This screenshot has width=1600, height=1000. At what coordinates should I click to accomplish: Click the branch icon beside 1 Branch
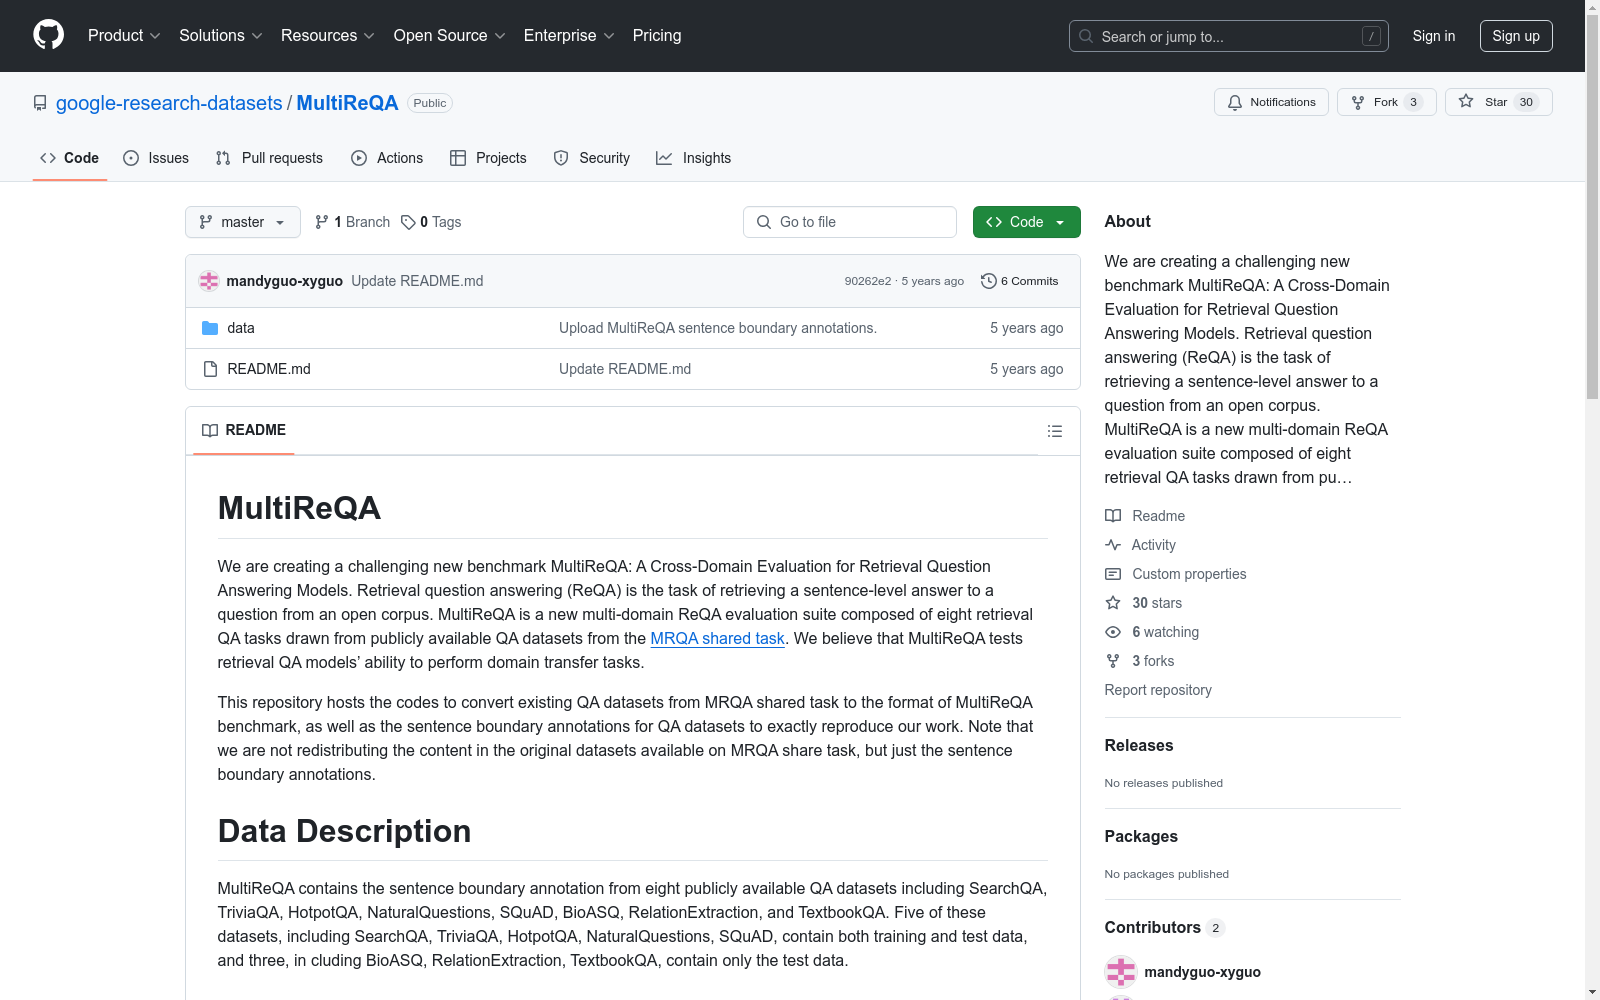(322, 222)
